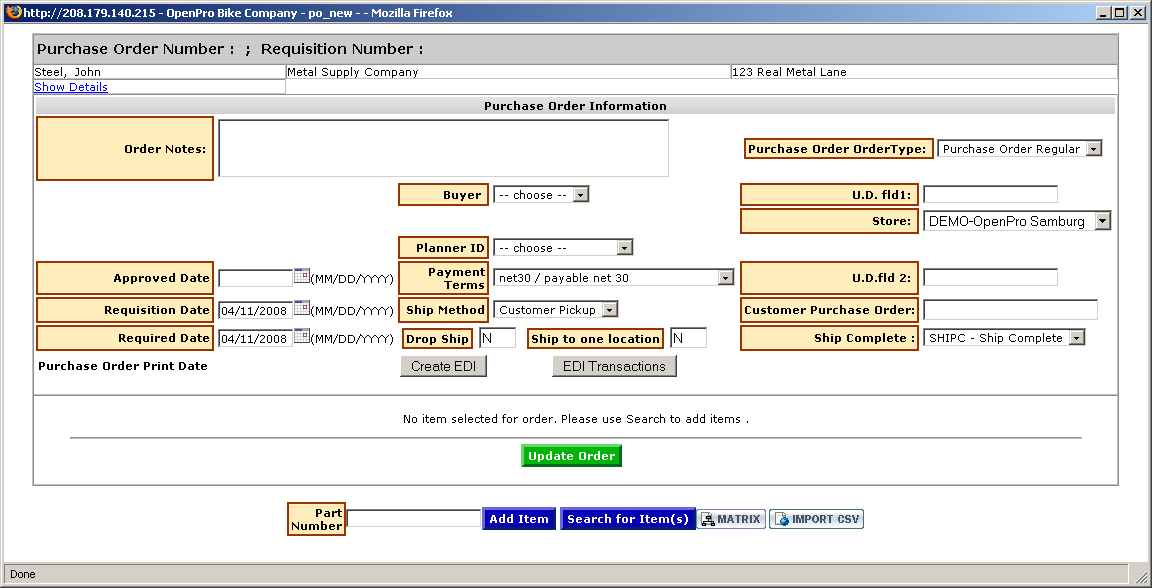Click the Firefox icon in title bar
Viewport: 1152px width, 588px height.
[12, 13]
